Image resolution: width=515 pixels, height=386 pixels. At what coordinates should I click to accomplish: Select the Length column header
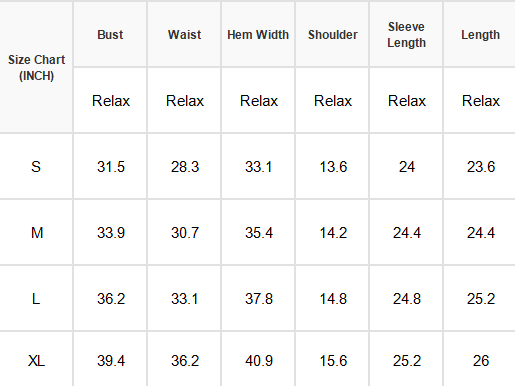pos(480,35)
